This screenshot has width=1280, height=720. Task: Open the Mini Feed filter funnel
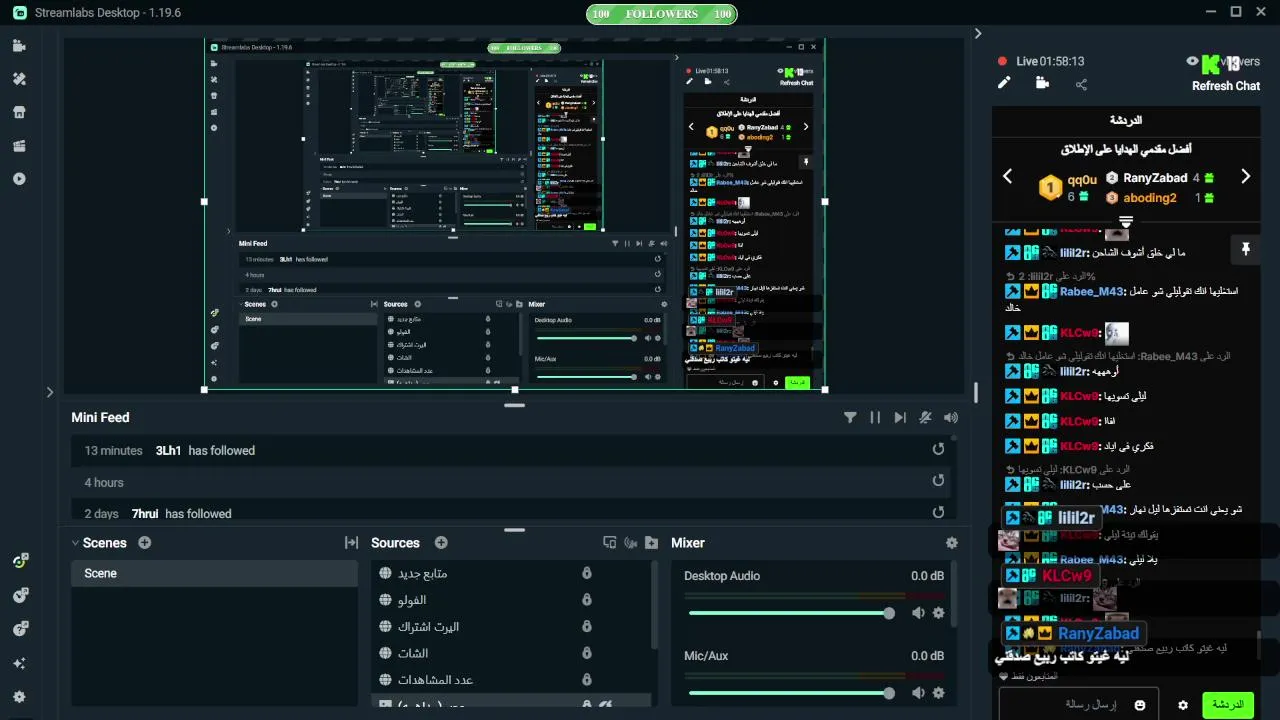(850, 418)
